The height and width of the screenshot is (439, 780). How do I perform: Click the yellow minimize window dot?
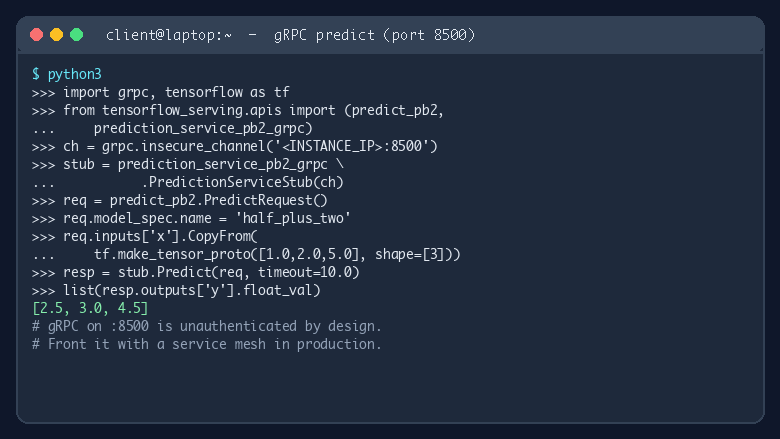[57, 35]
